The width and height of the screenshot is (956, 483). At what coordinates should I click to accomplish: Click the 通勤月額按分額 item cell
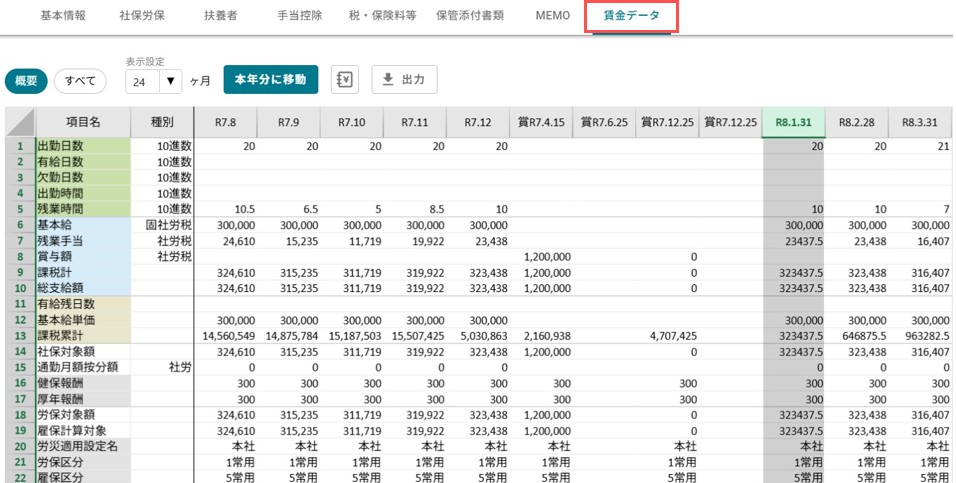click(x=83, y=368)
